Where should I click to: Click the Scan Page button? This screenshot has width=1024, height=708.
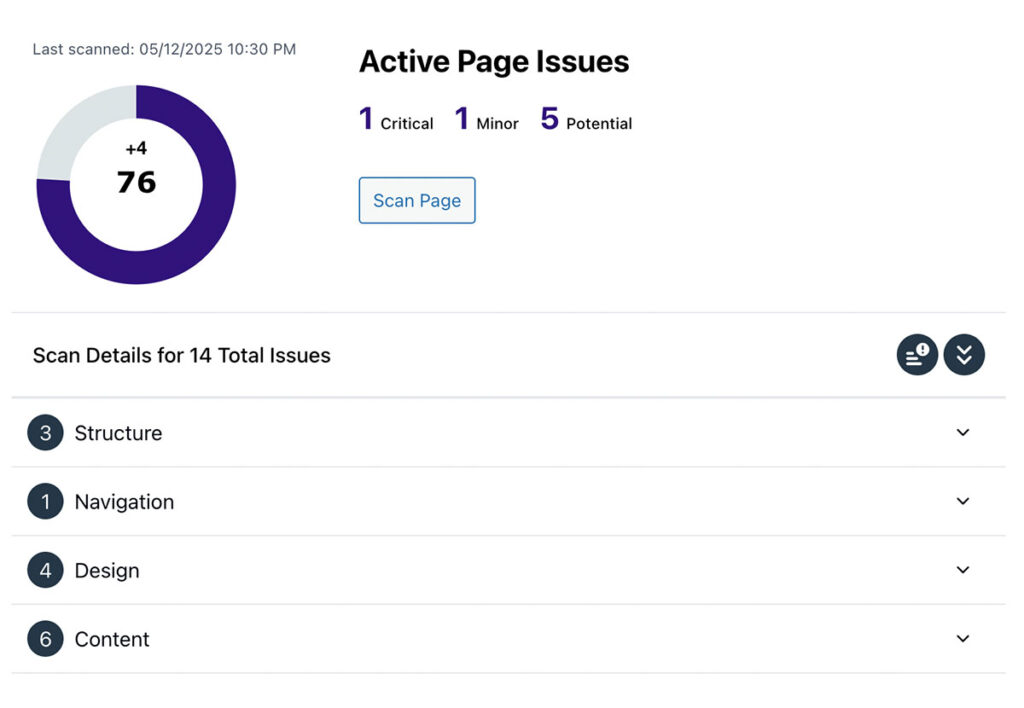click(x=417, y=201)
